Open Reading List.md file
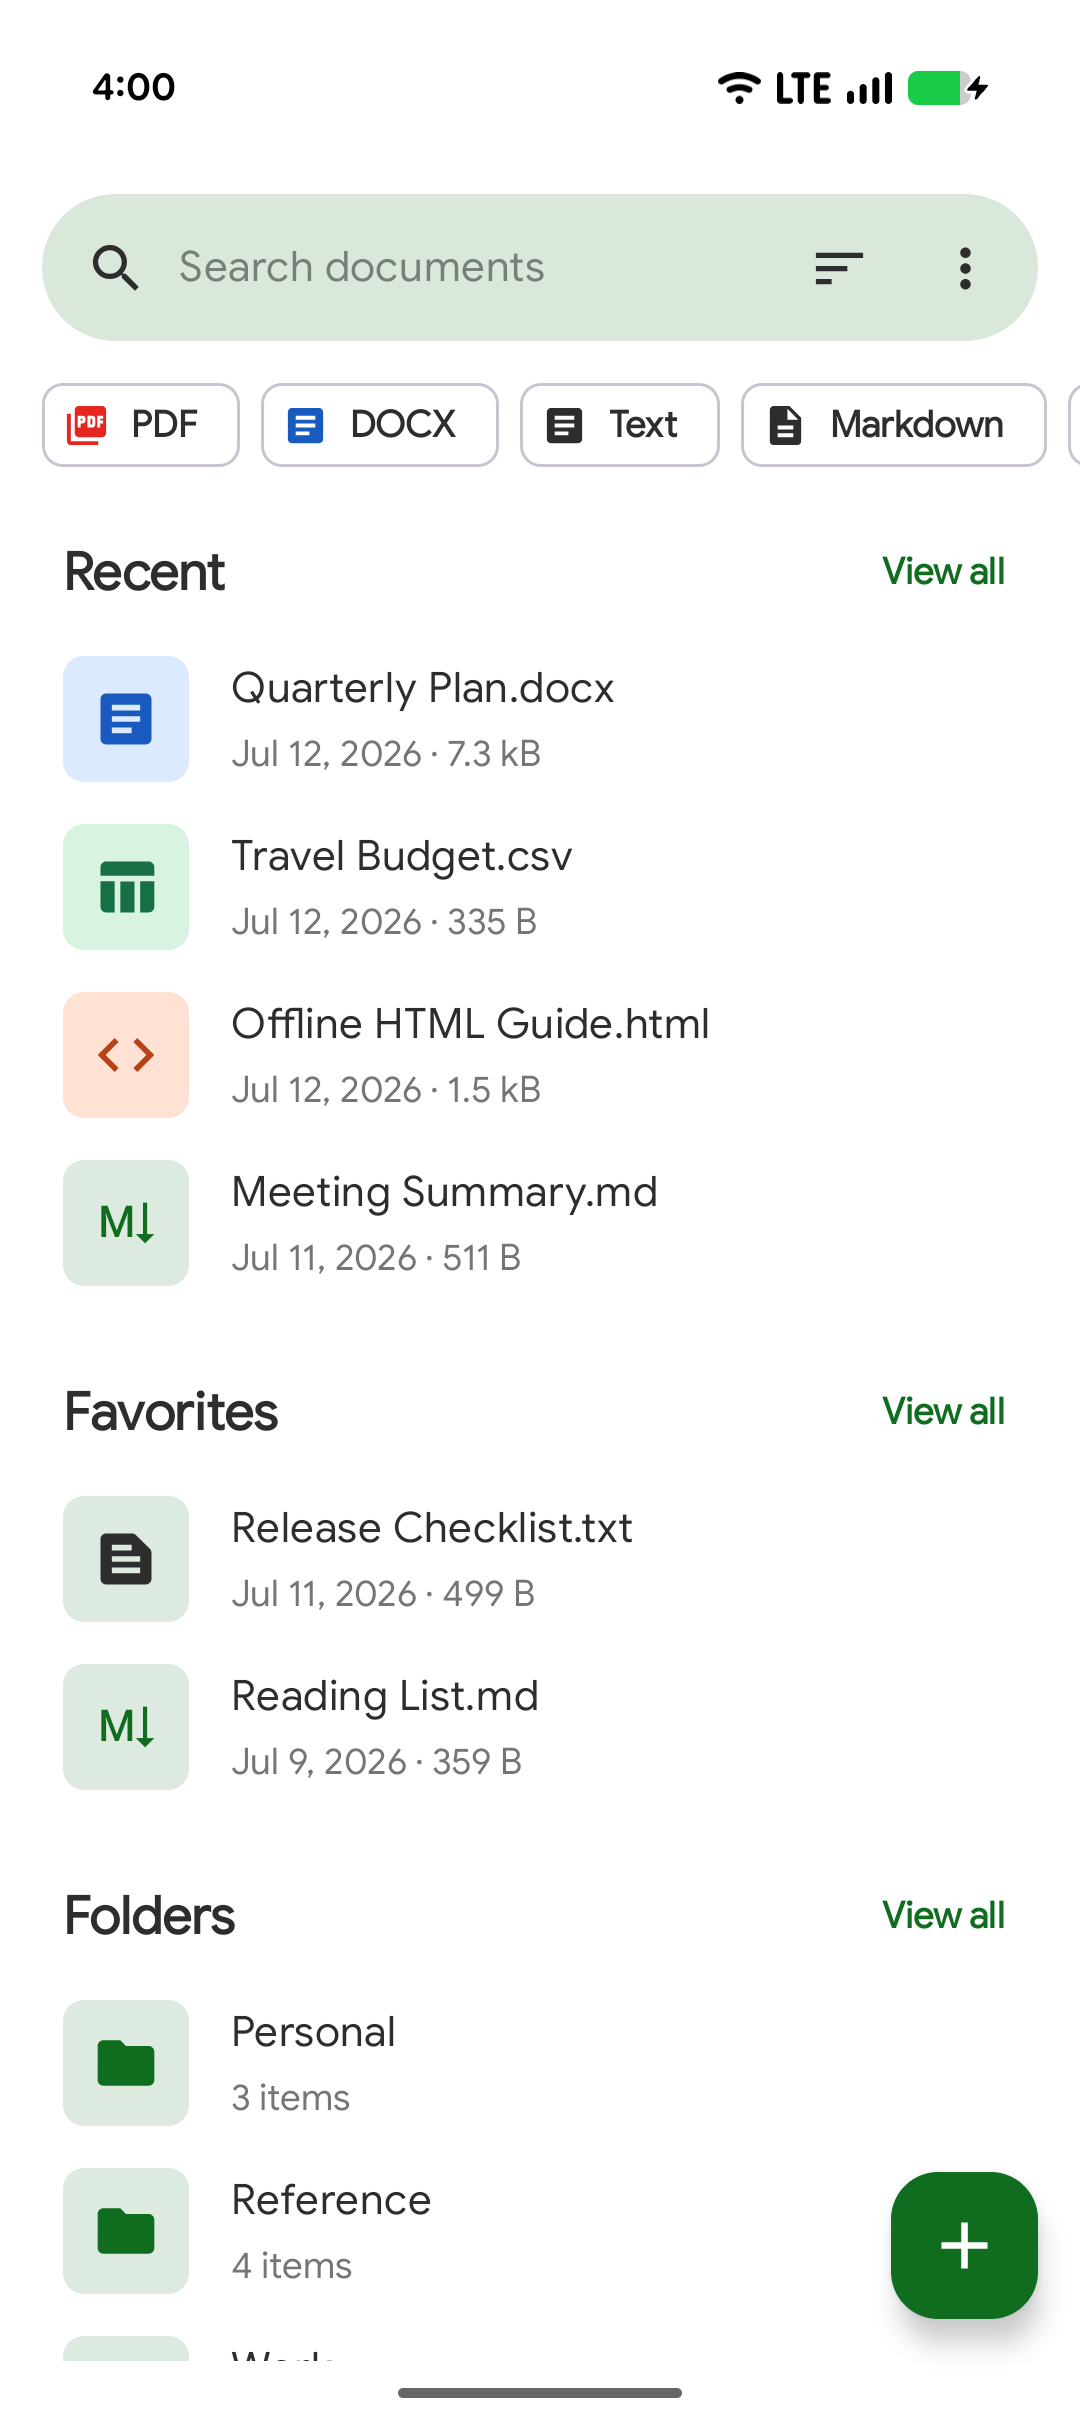Viewport: 1080px width, 2424px height. [x=540, y=1727]
